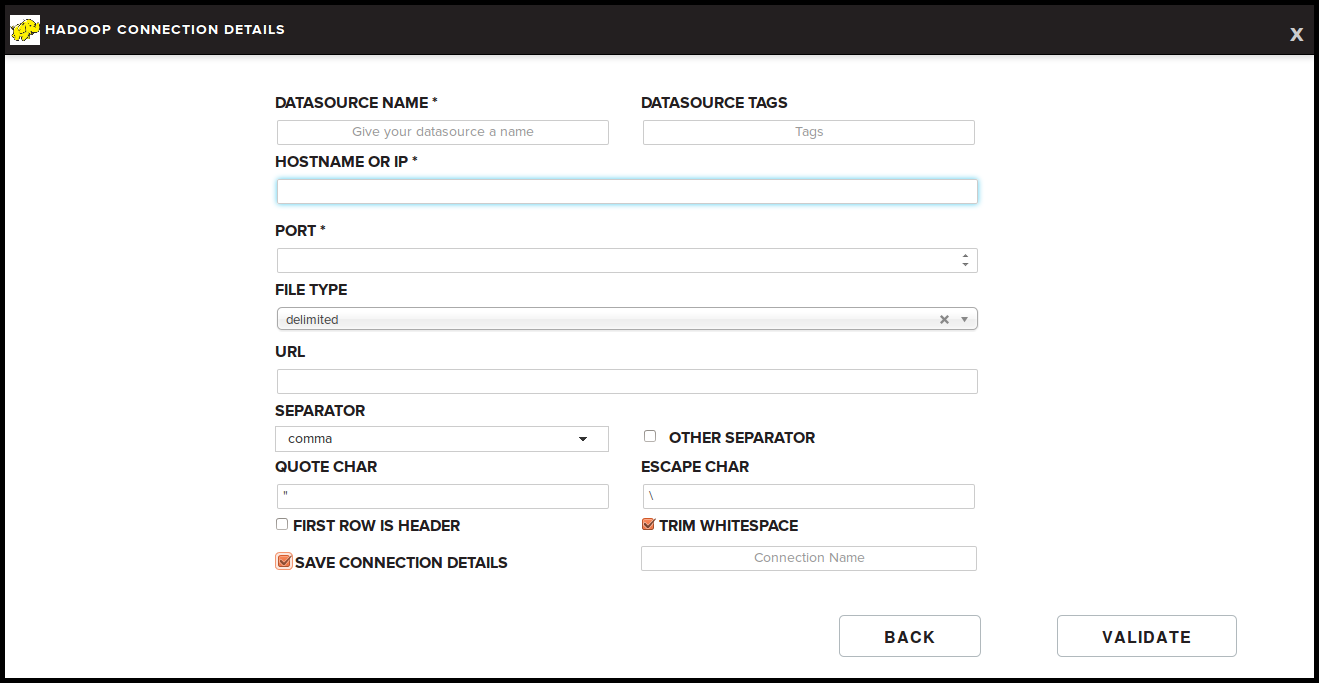
Task: Click the Back button
Action: coord(910,636)
